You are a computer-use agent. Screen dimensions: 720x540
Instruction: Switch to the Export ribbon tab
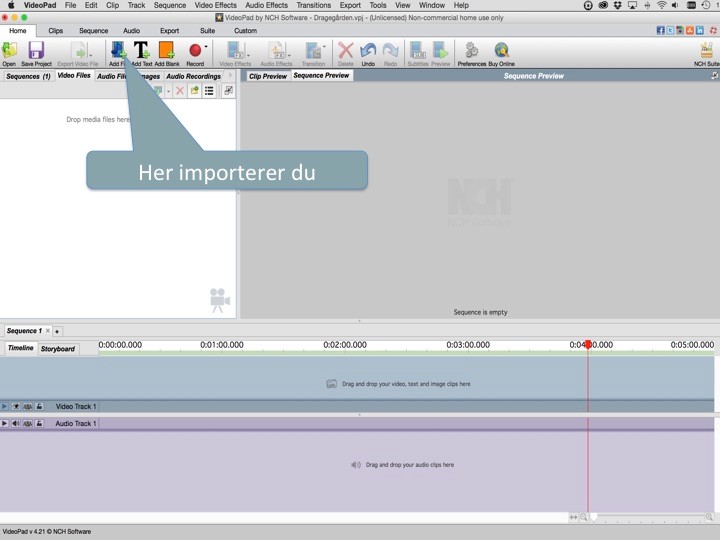[169, 30]
